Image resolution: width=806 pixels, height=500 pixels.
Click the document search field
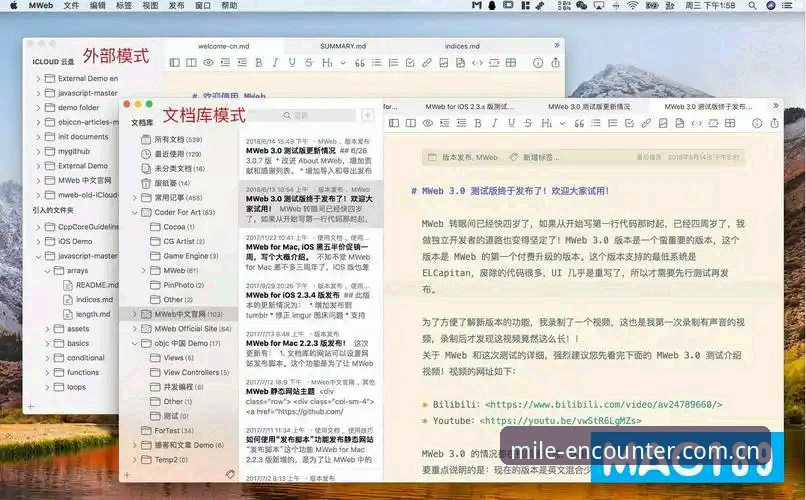coord(304,116)
